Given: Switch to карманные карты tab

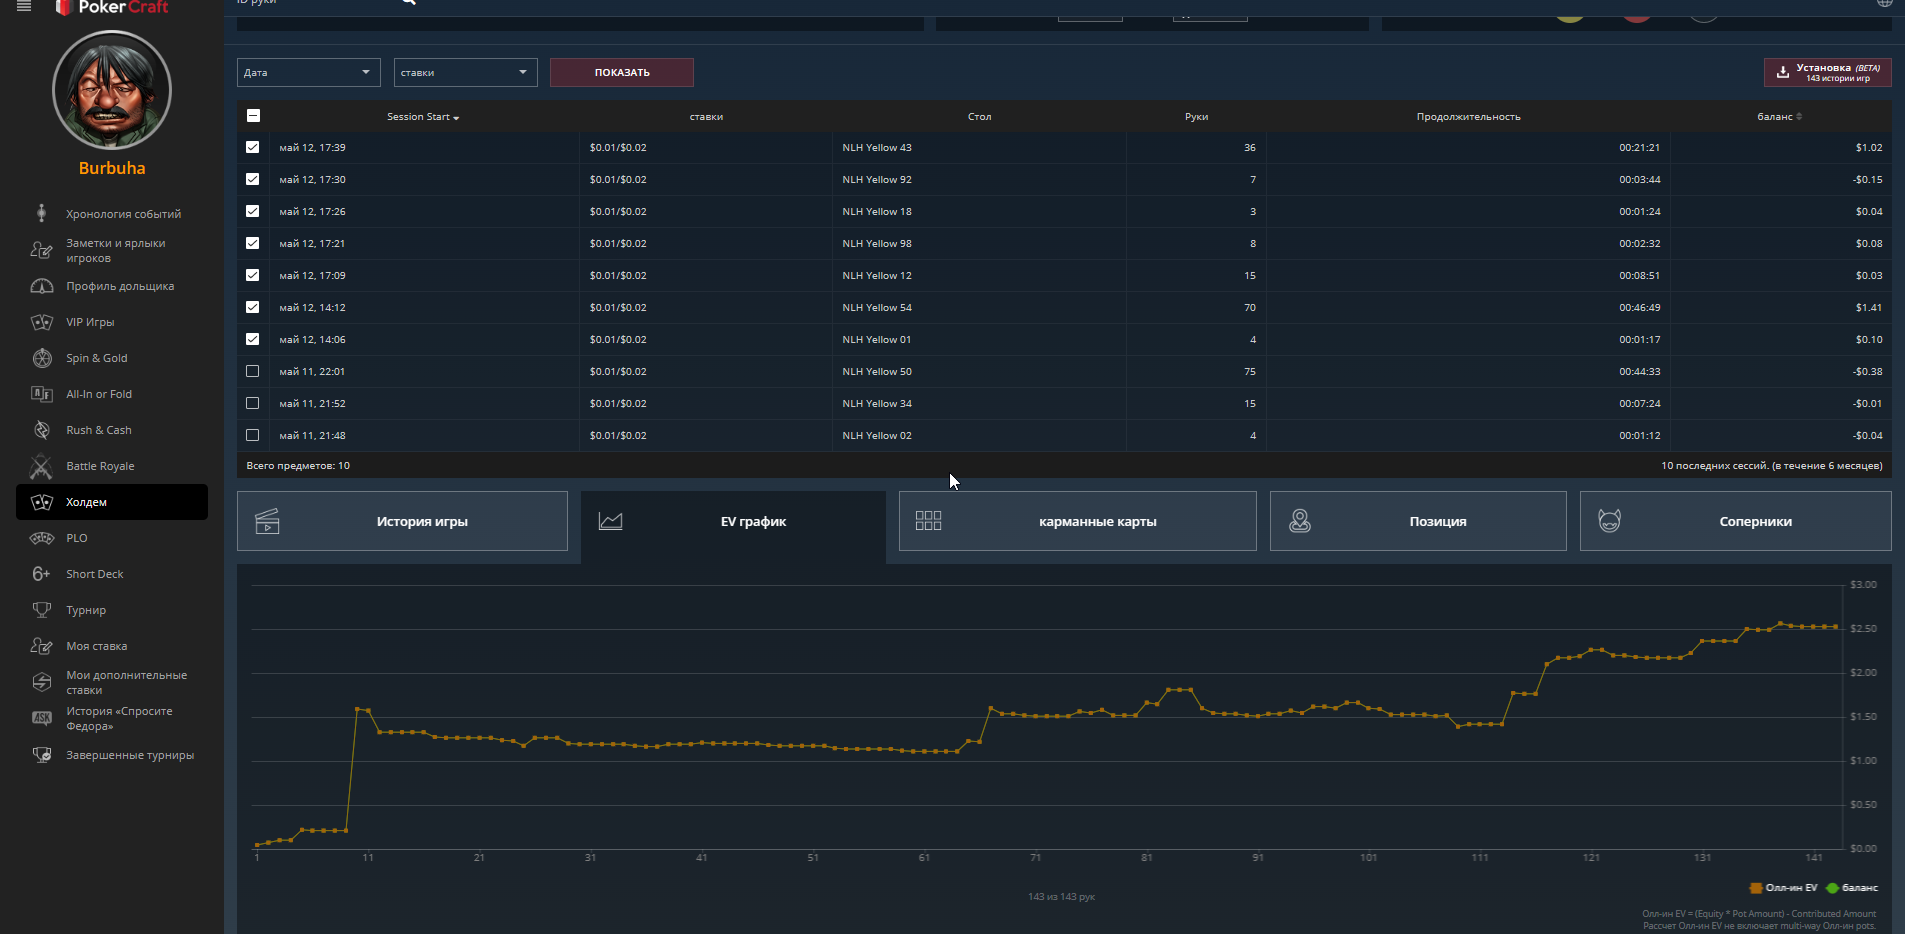Looking at the screenshot, I should [1078, 521].
